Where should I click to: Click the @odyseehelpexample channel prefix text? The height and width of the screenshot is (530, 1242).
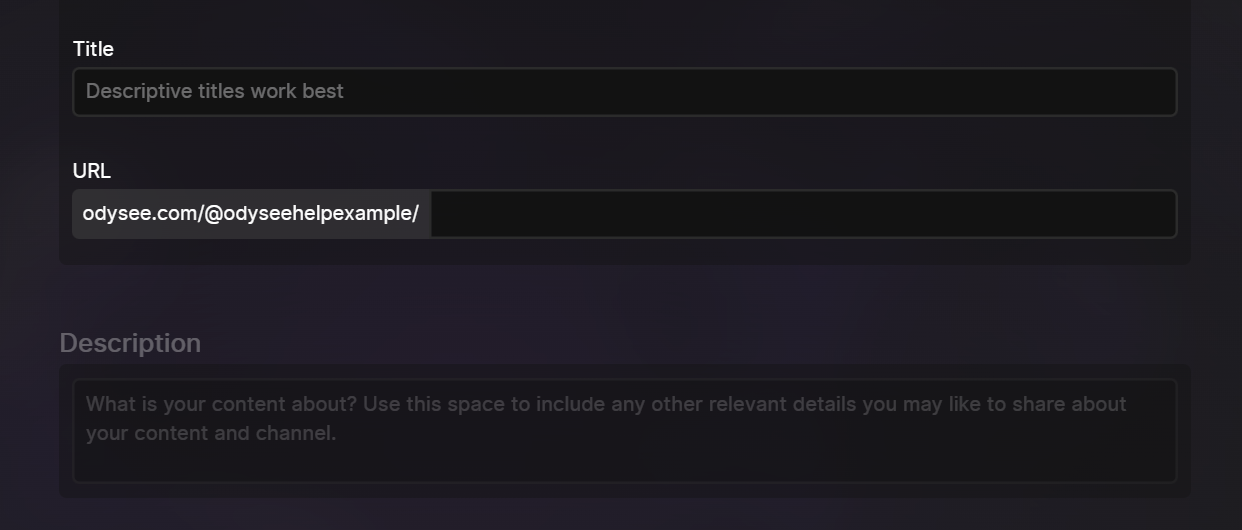pos(308,214)
